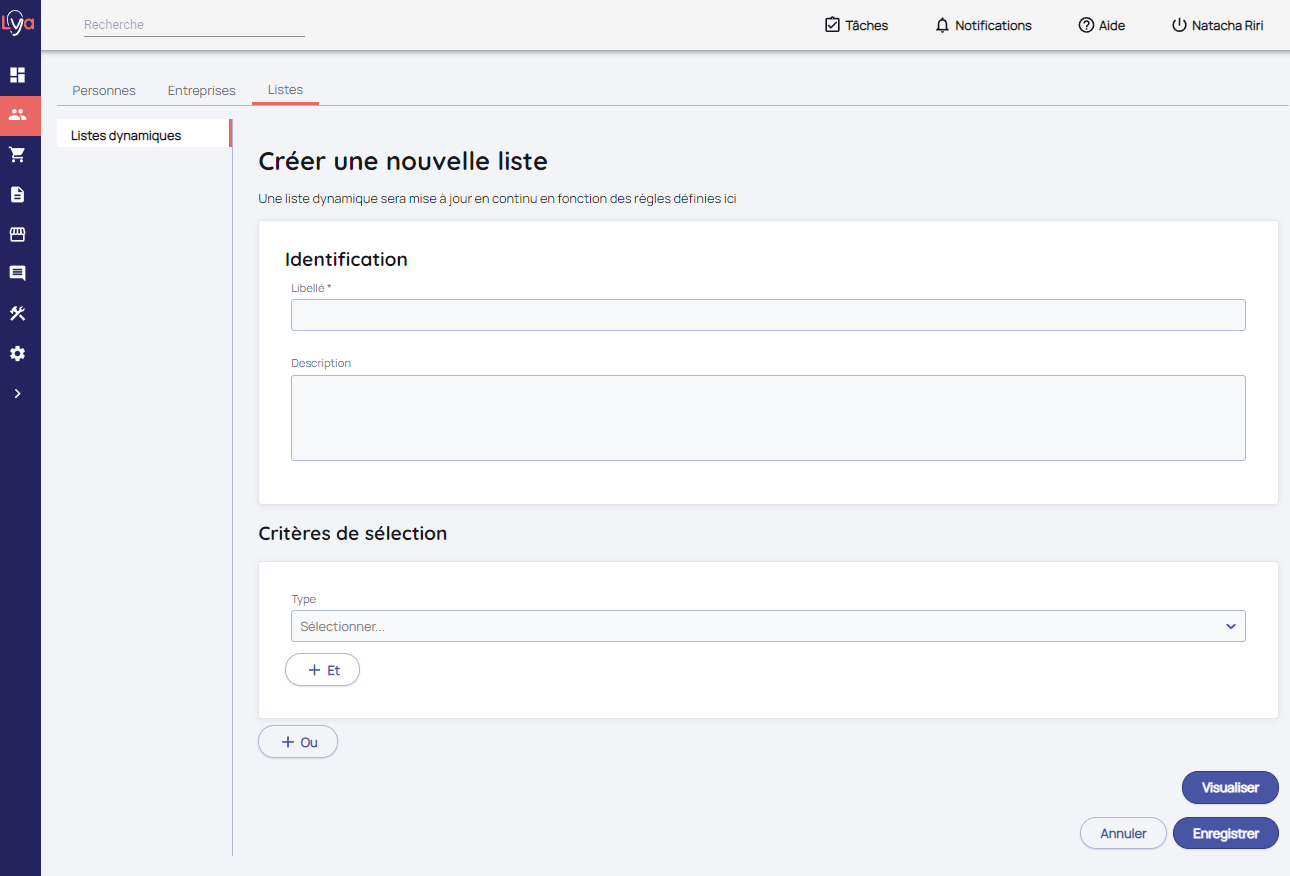Switch to the Entreprises tab
1290x876 pixels.
coord(201,90)
